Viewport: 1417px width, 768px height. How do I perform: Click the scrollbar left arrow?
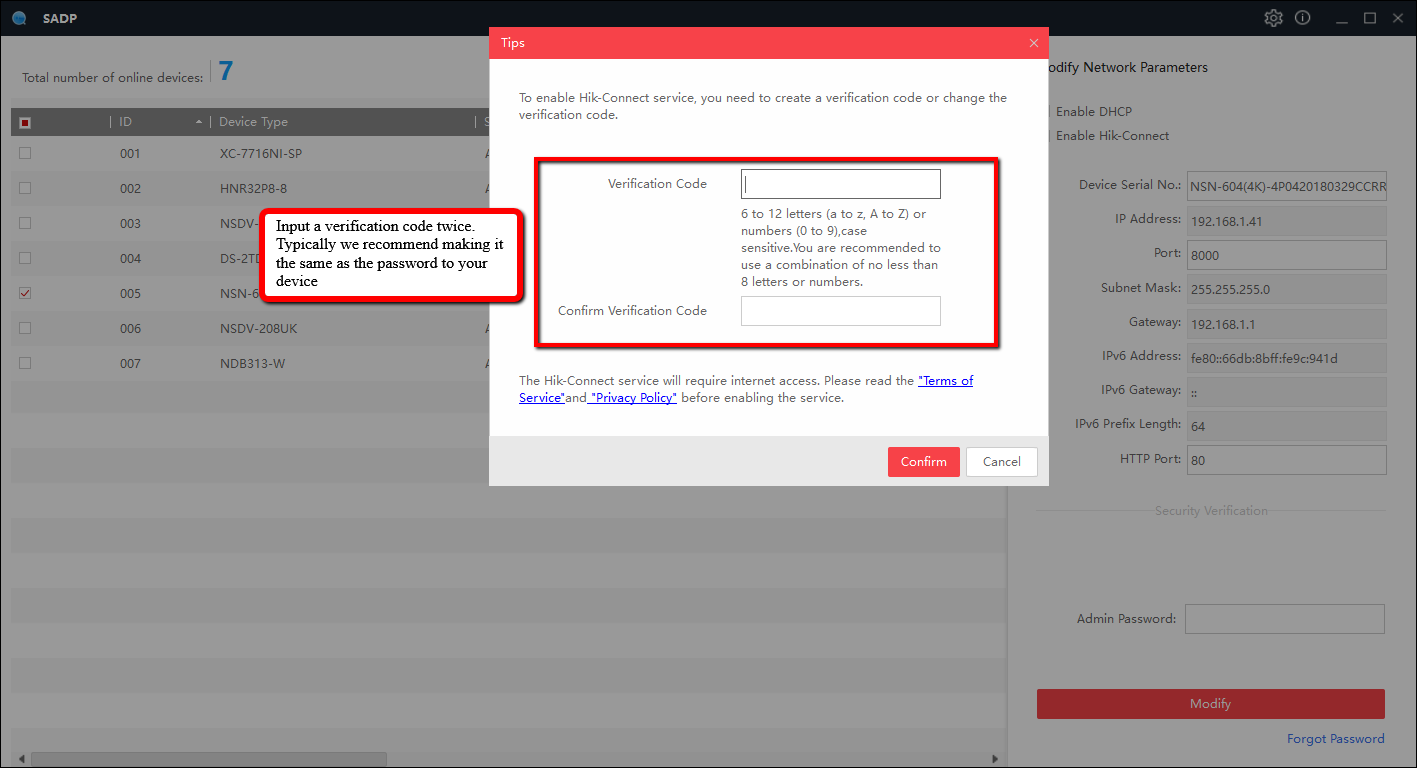point(21,759)
